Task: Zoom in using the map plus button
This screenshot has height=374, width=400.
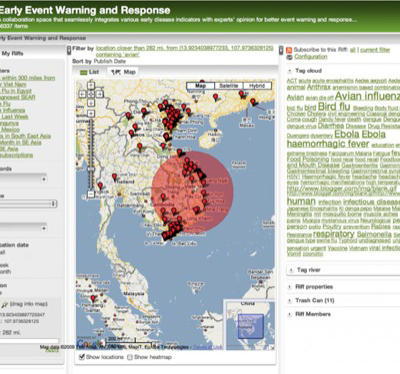Action: (x=91, y=114)
